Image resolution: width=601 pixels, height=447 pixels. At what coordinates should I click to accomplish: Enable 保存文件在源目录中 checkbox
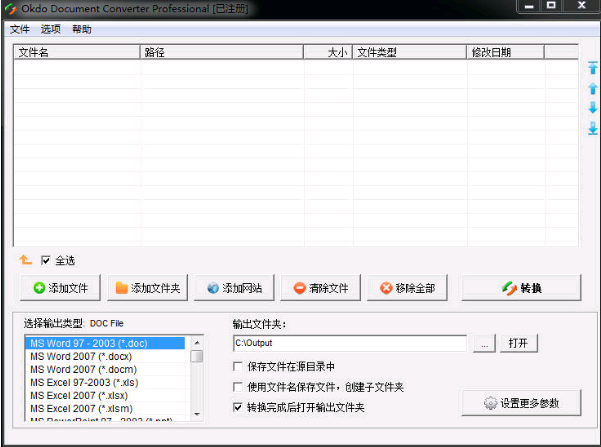[238, 366]
